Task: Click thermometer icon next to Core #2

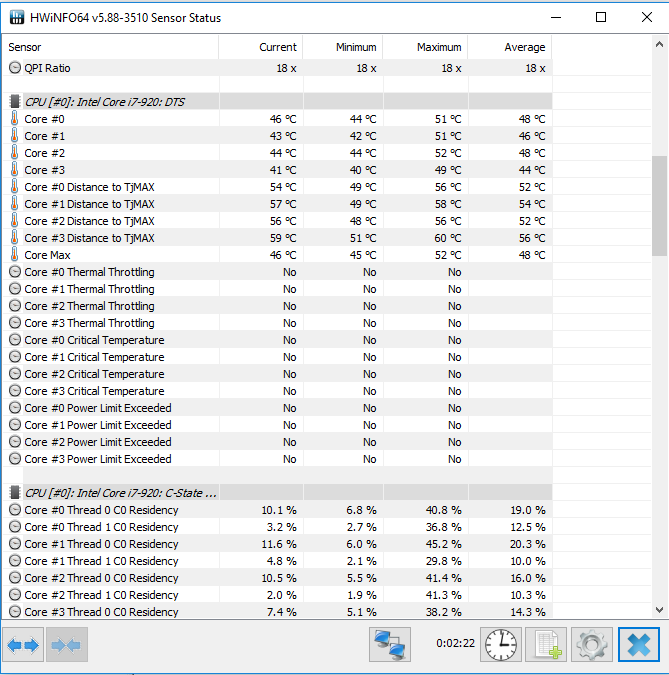Action: [15, 152]
